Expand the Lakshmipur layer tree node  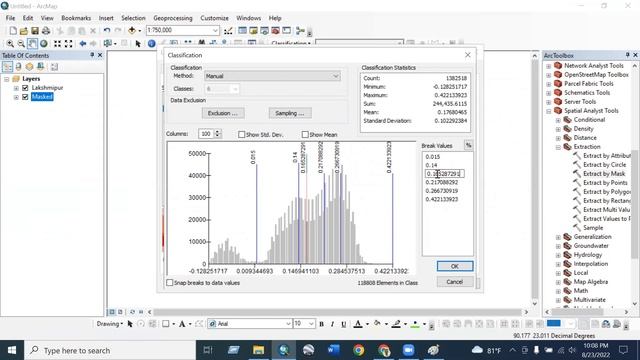click(x=16, y=88)
